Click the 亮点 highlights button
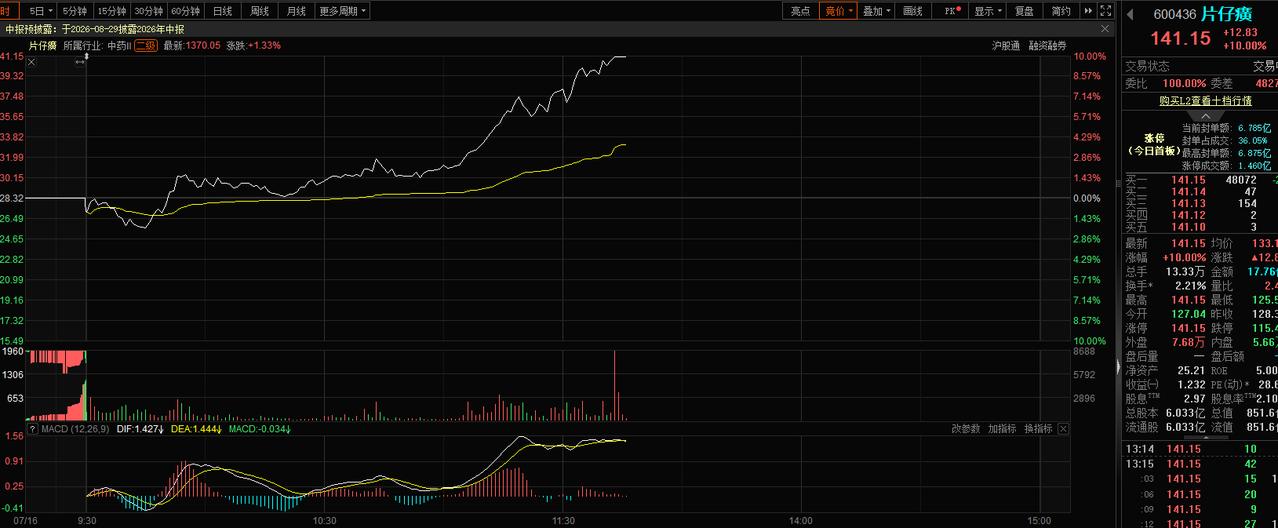The image size is (1278, 528). click(x=800, y=11)
